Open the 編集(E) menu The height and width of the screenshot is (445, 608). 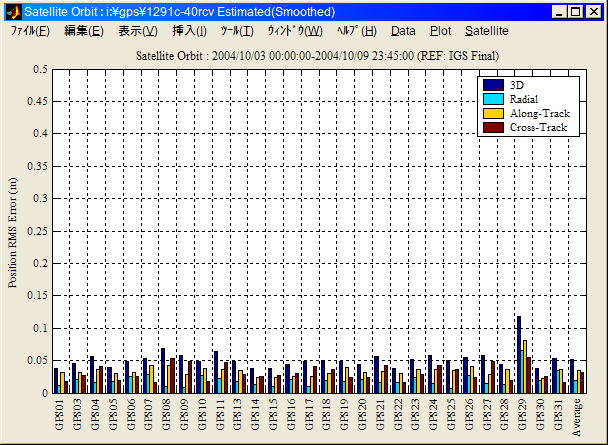click(83, 31)
